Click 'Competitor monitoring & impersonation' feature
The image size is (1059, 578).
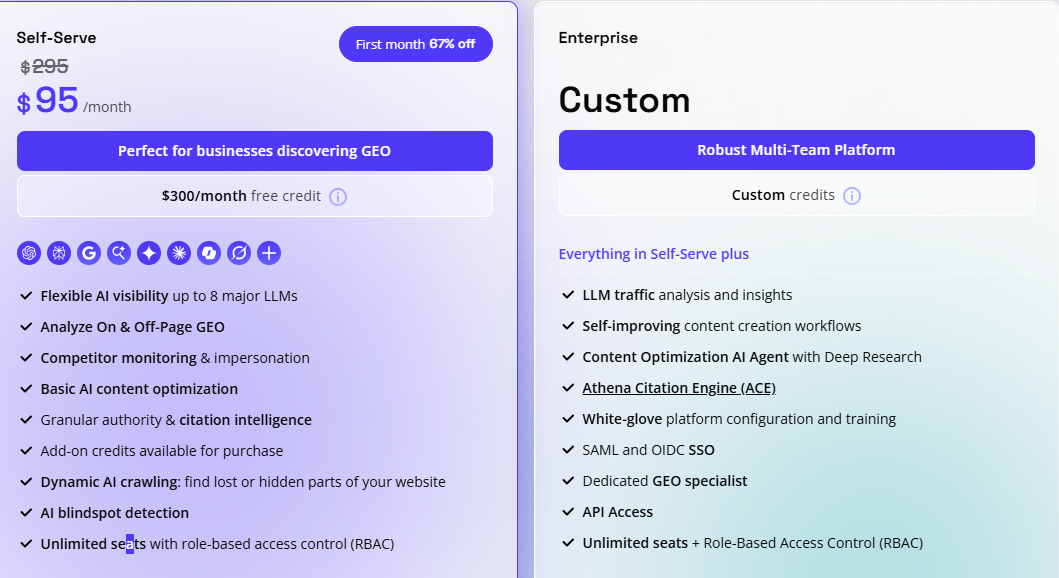[175, 358]
